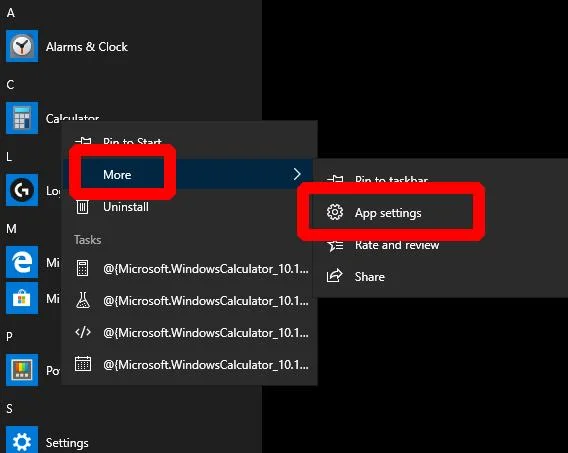Click the date calculation calendar task icon

tap(83, 364)
